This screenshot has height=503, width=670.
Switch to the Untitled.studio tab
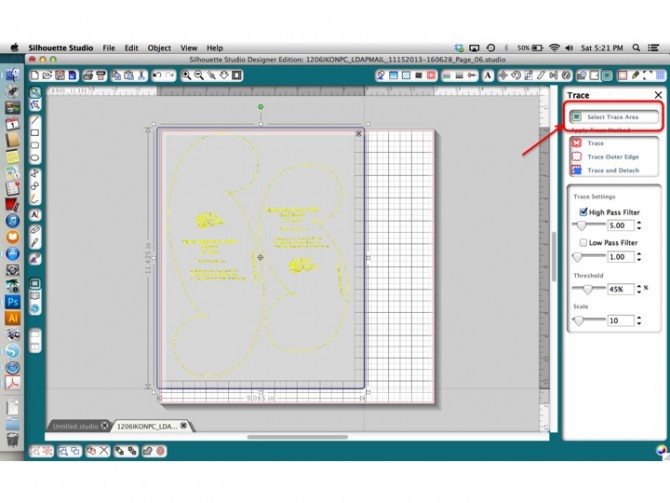pyautogui.click(x=75, y=426)
